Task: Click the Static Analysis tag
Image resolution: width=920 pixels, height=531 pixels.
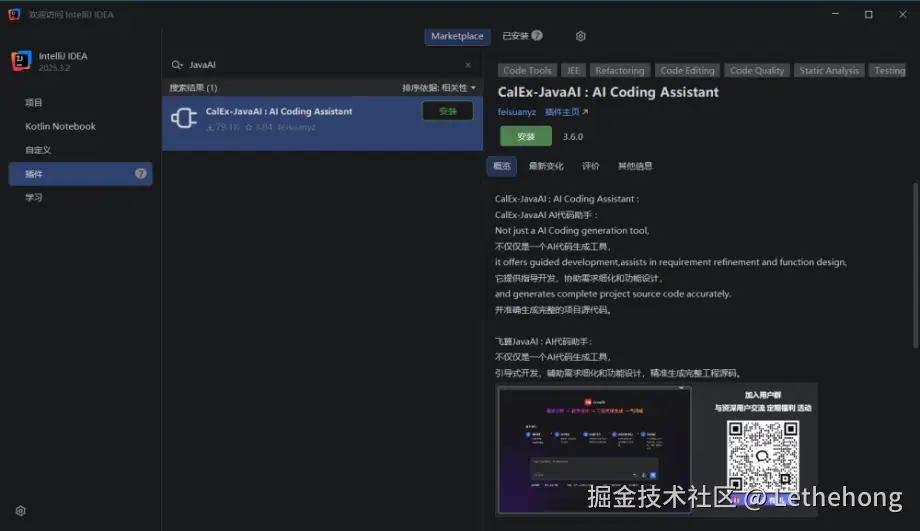Action: [x=828, y=70]
